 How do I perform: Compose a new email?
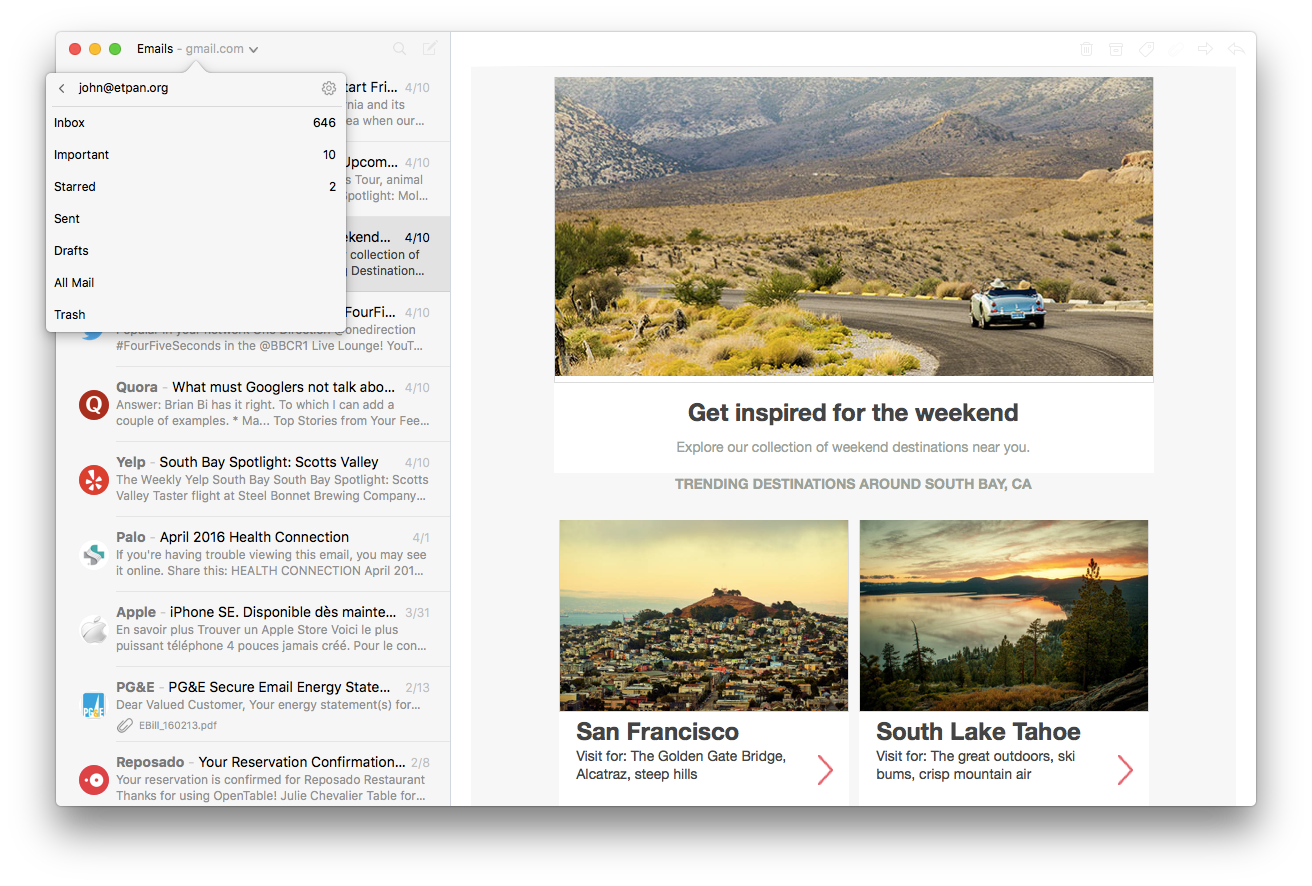(x=430, y=48)
